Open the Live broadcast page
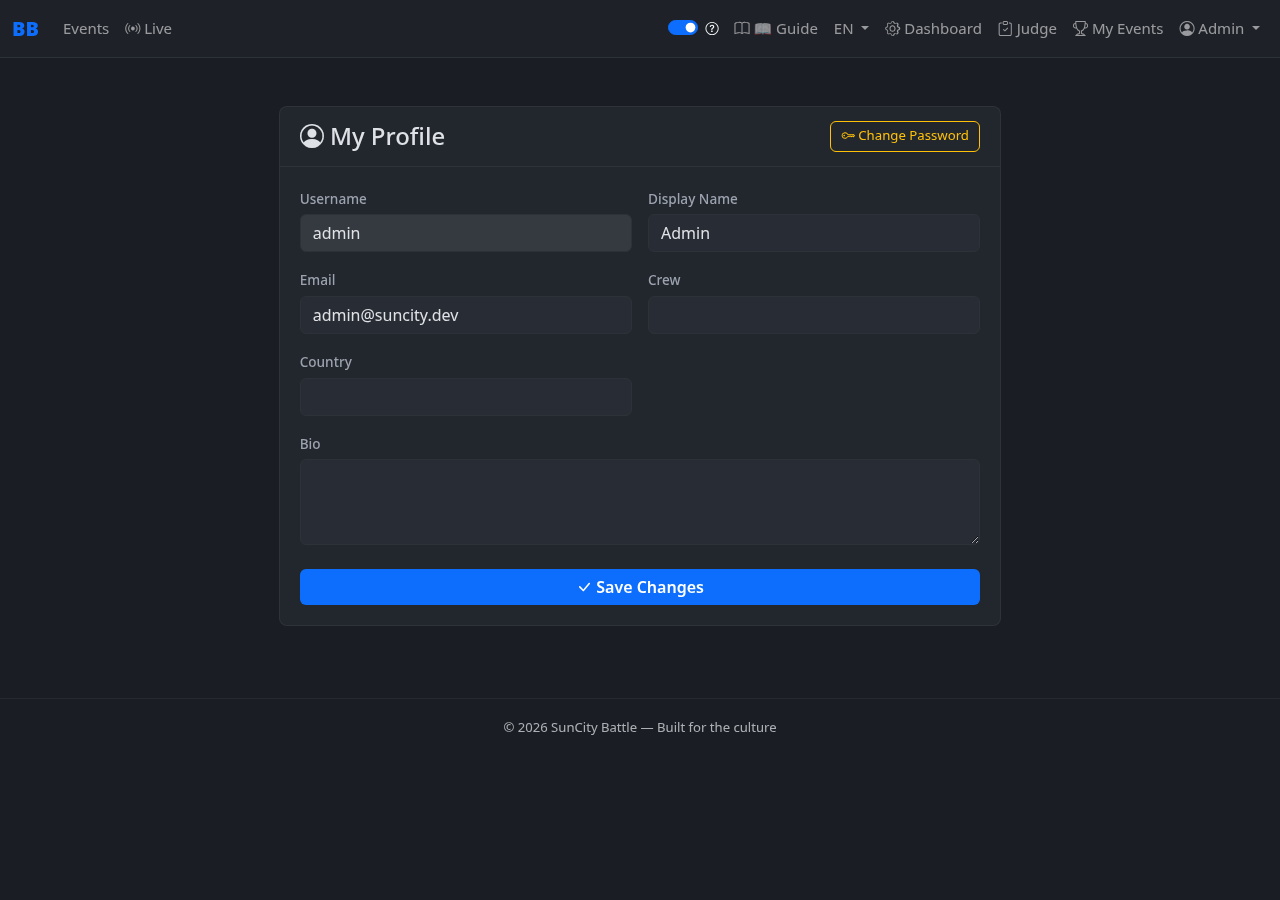This screenshot has width=1280, height=900. tap(148, 29)
